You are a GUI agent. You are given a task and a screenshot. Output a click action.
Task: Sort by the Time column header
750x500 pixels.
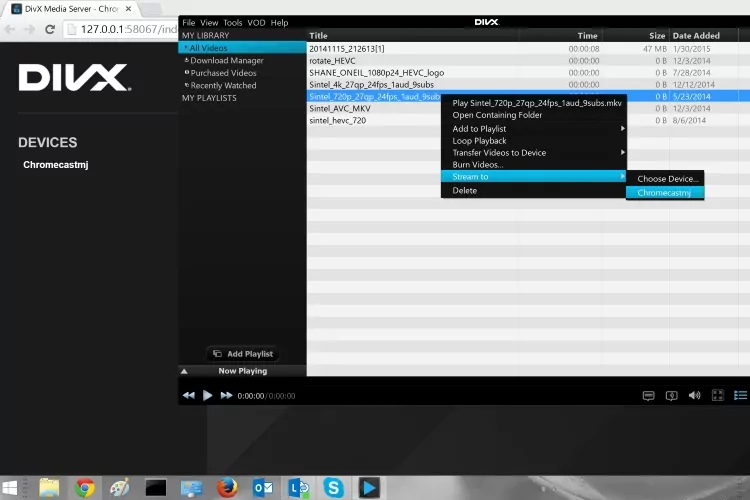coord(561,35)
